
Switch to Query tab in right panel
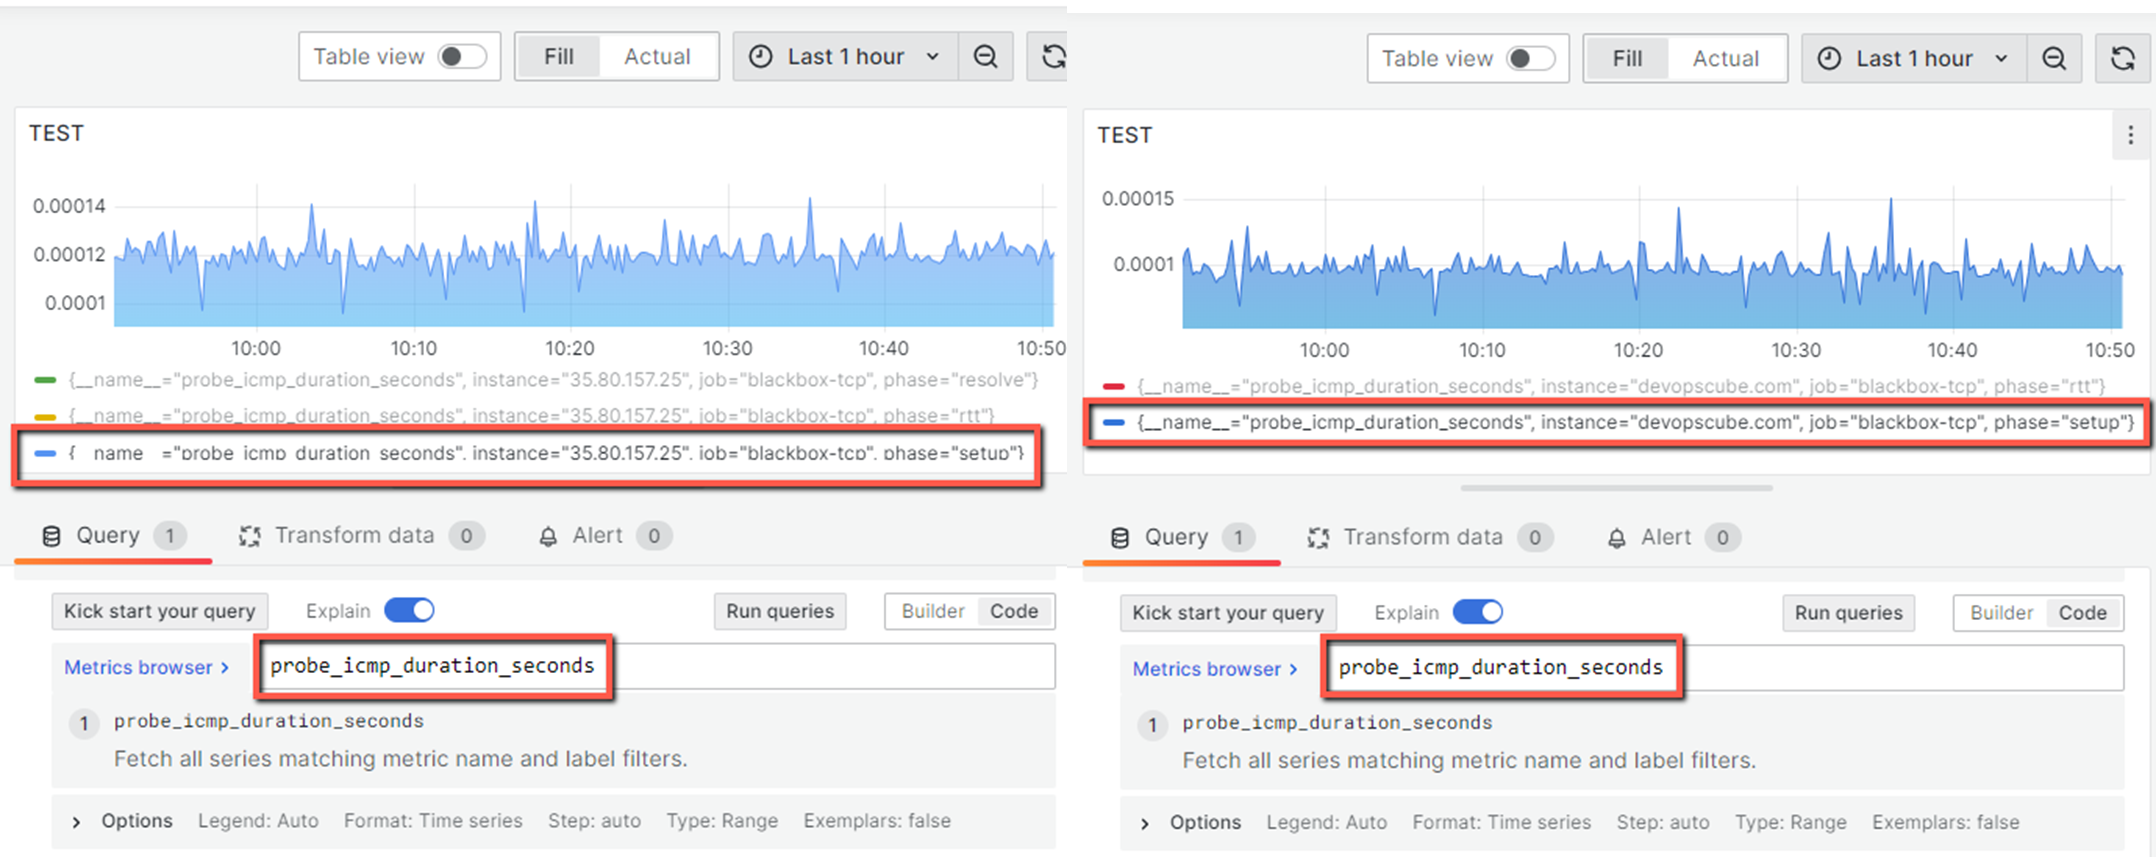(x=1181, y=538)
